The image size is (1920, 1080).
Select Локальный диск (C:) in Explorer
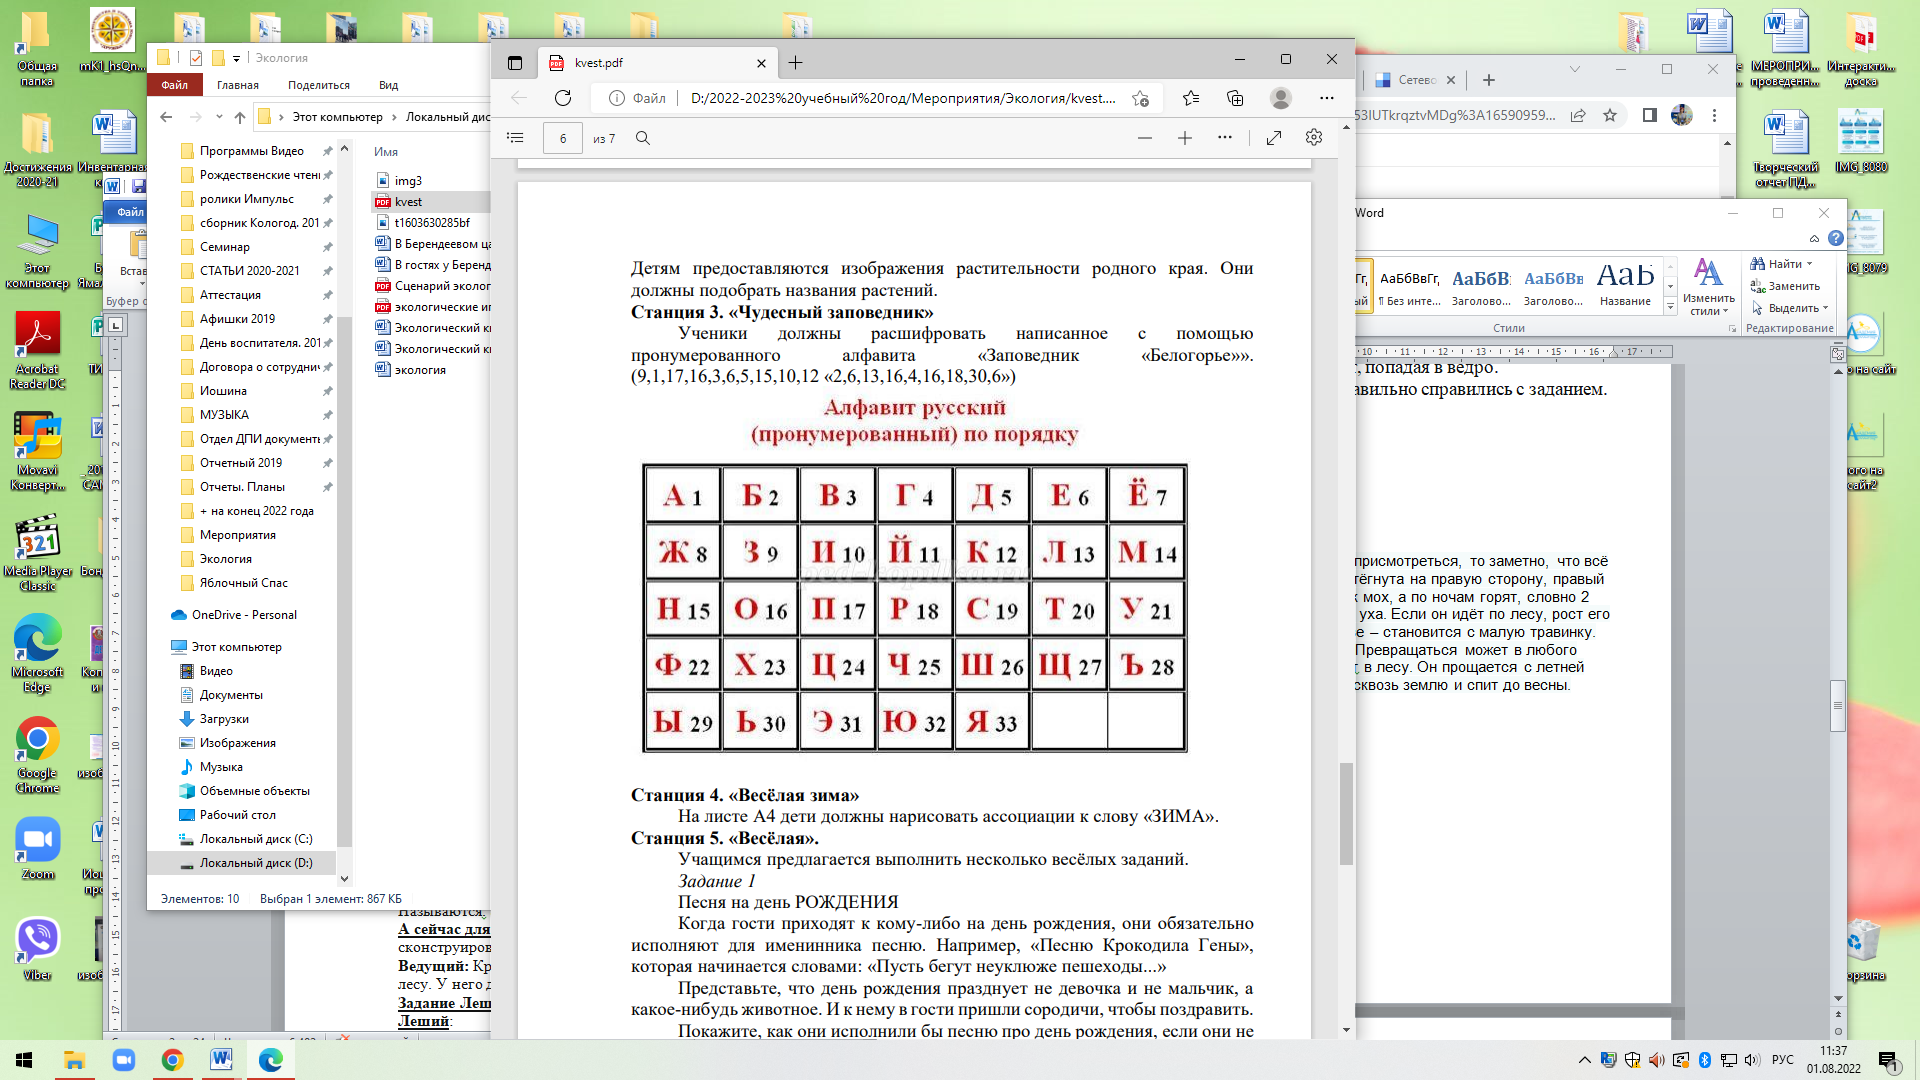255,839
